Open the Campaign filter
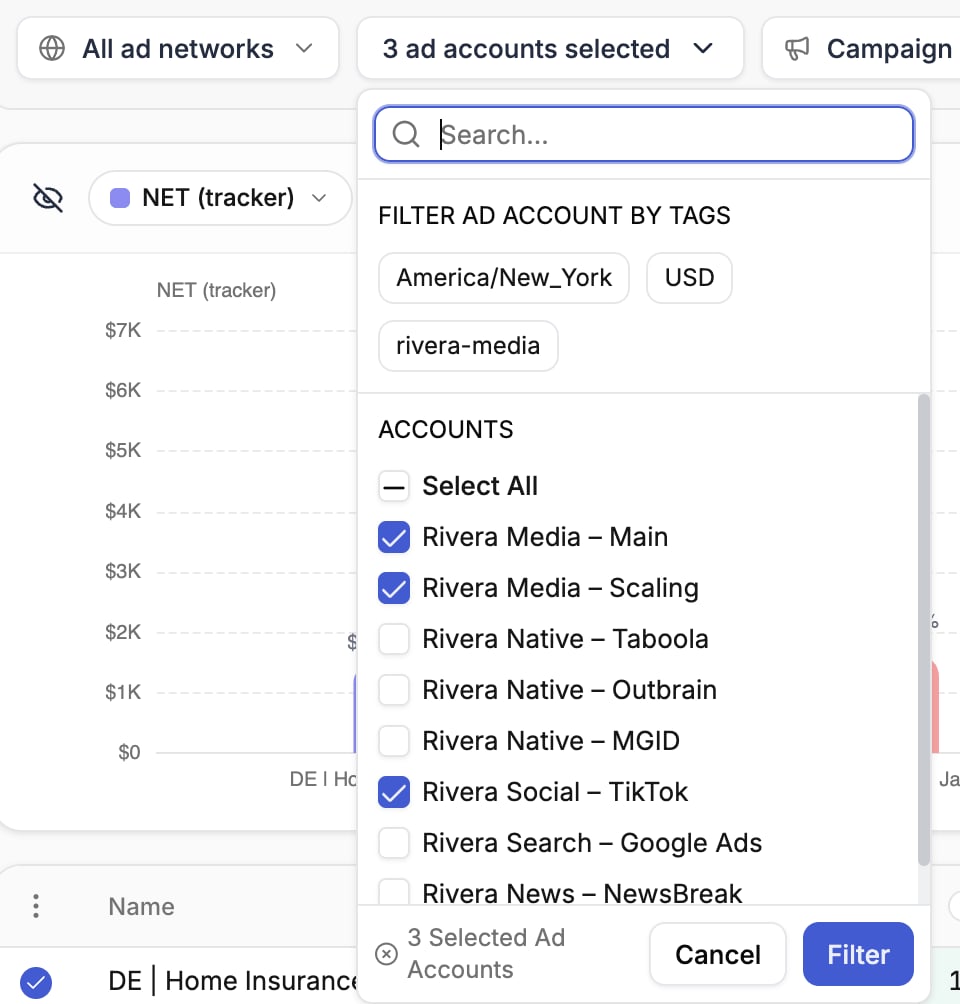Image resolution: width=960 pixels, height=1004 pixels. [x=861, y=49]
